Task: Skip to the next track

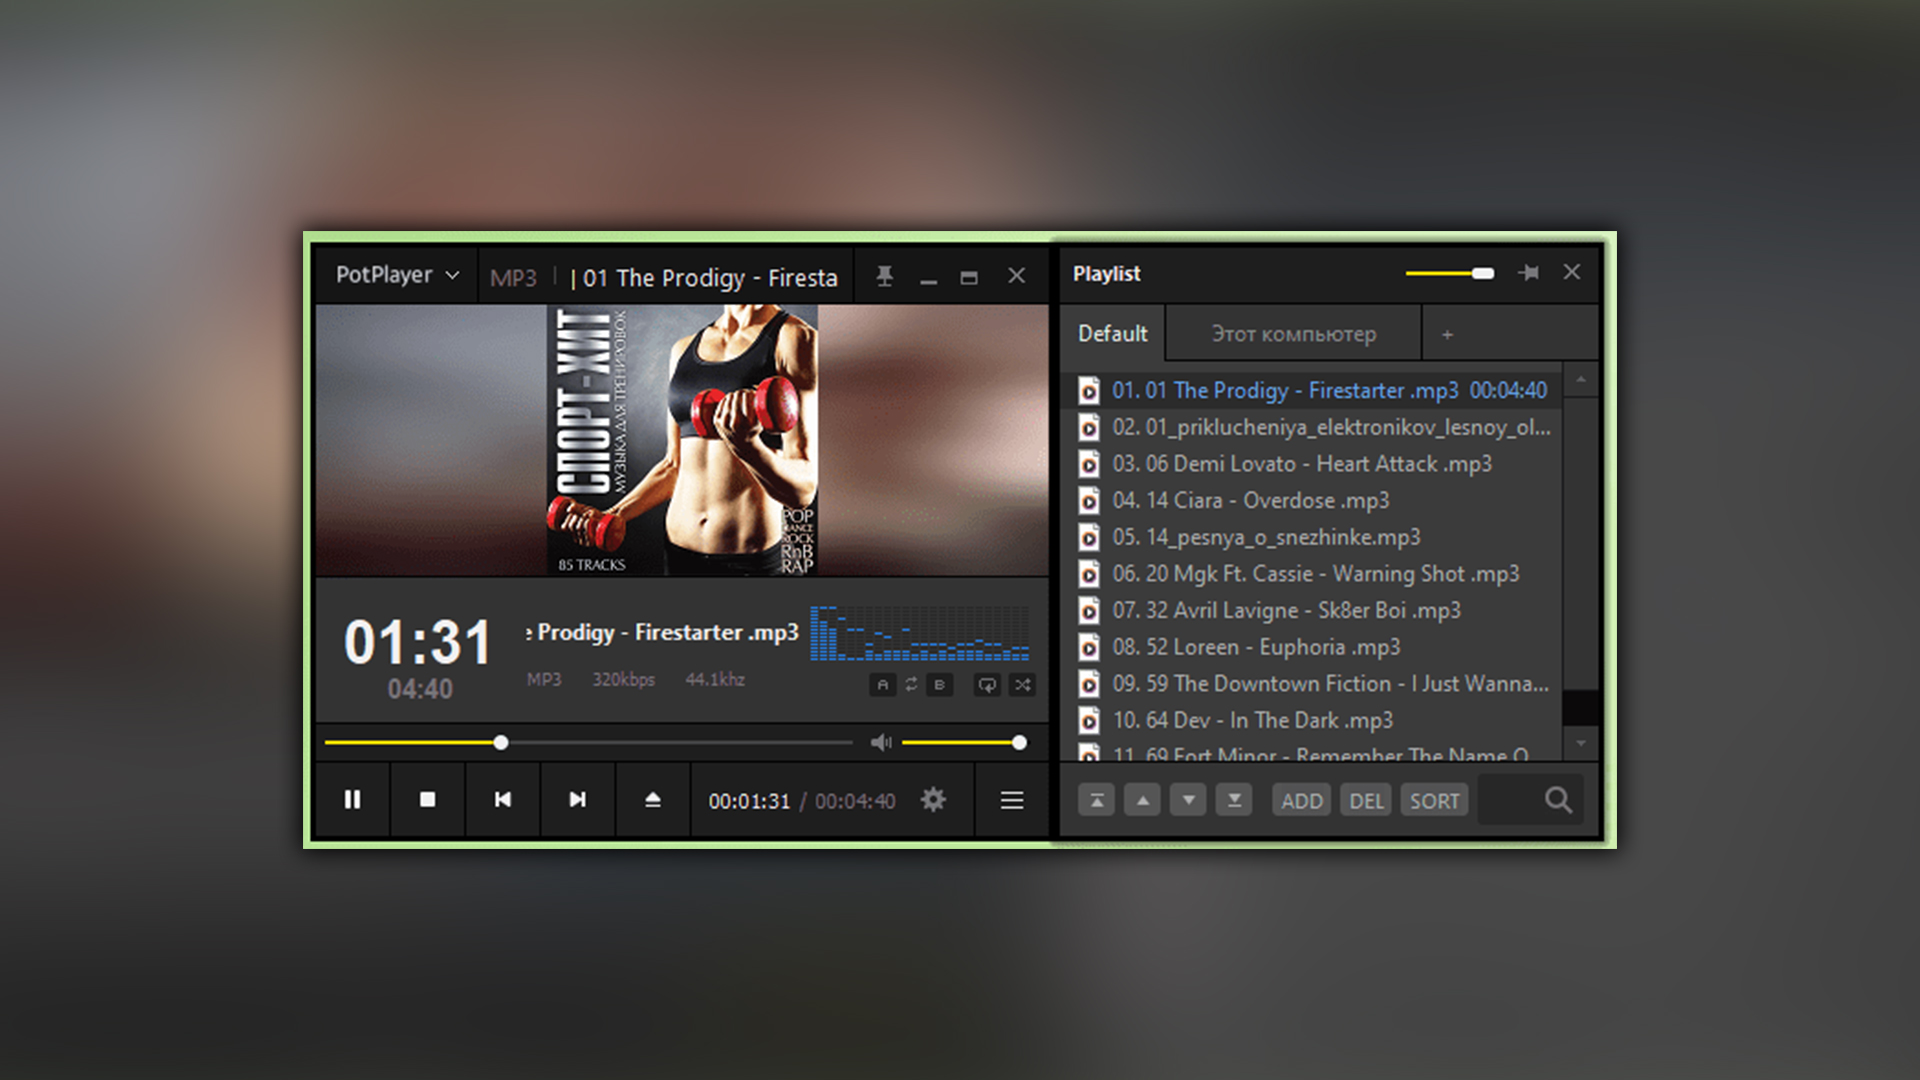Action: point(577,800)
